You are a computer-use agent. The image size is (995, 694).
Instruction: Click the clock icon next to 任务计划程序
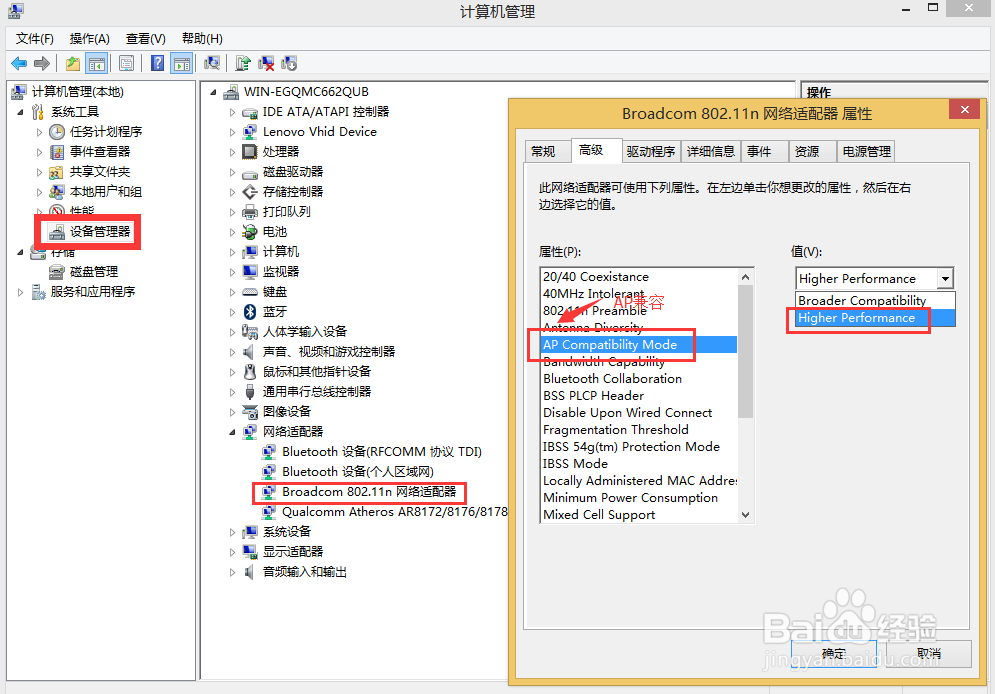[57, 131]
